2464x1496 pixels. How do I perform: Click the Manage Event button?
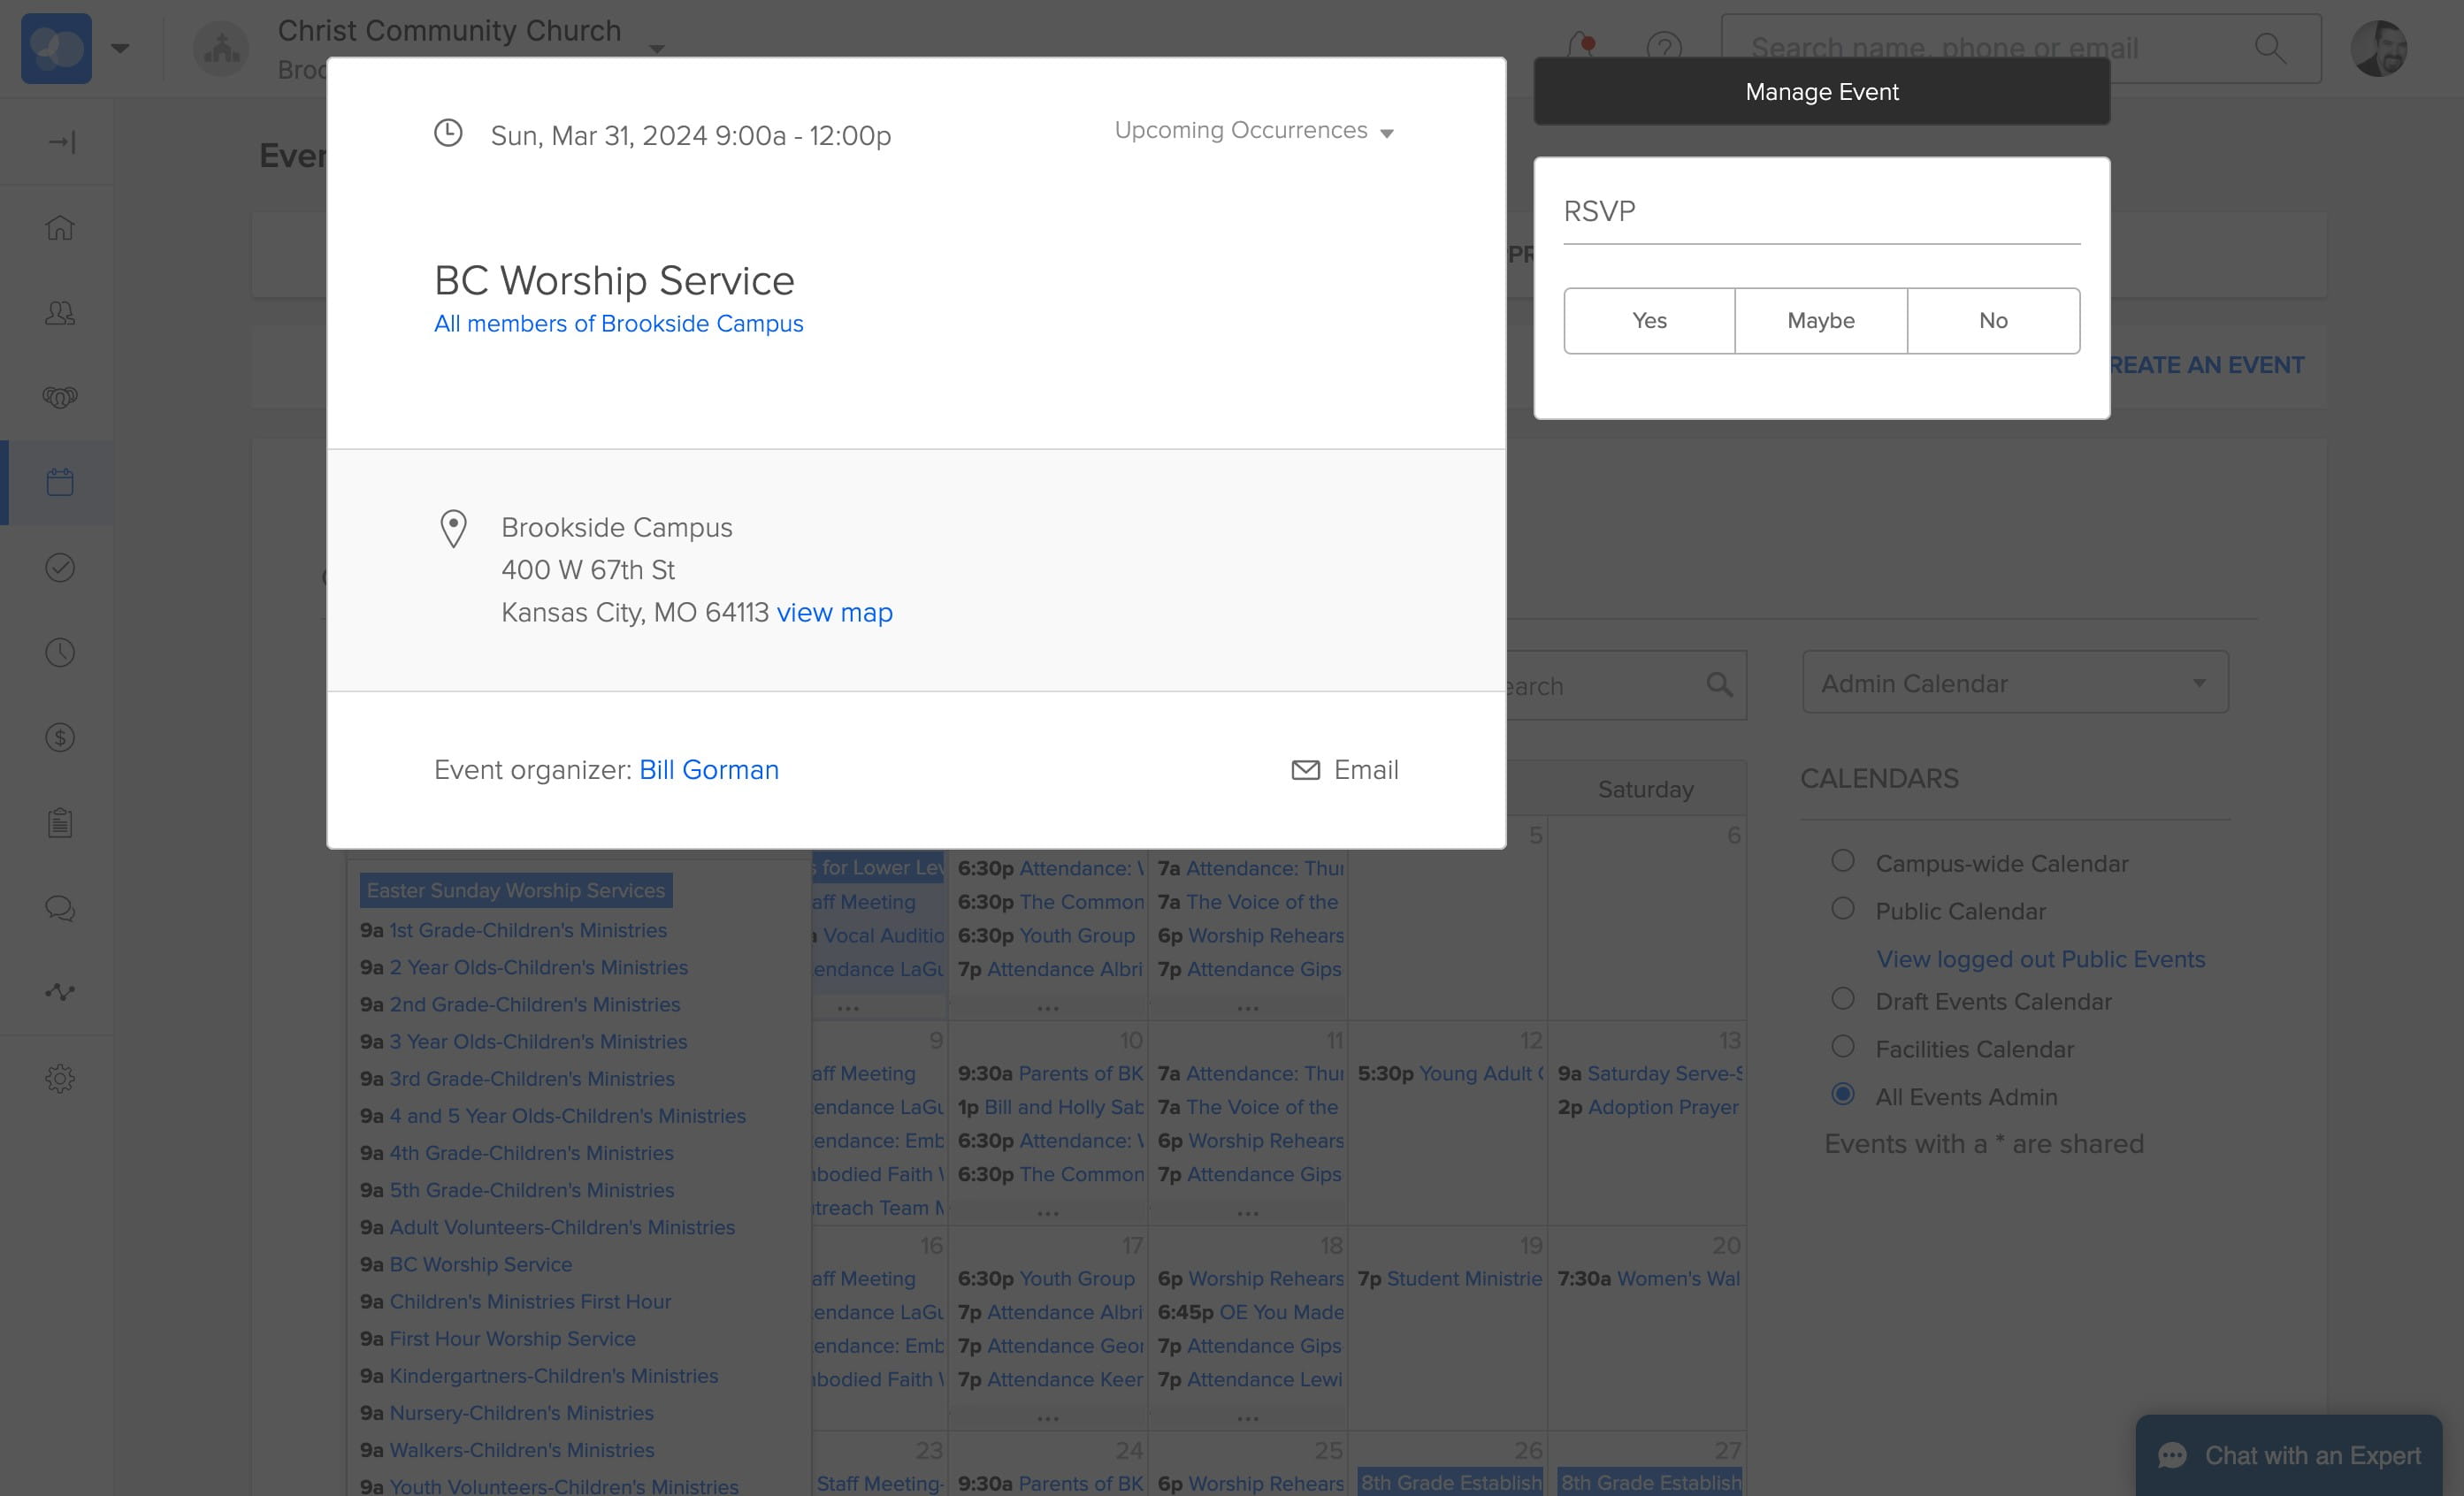click(1822, 92)
